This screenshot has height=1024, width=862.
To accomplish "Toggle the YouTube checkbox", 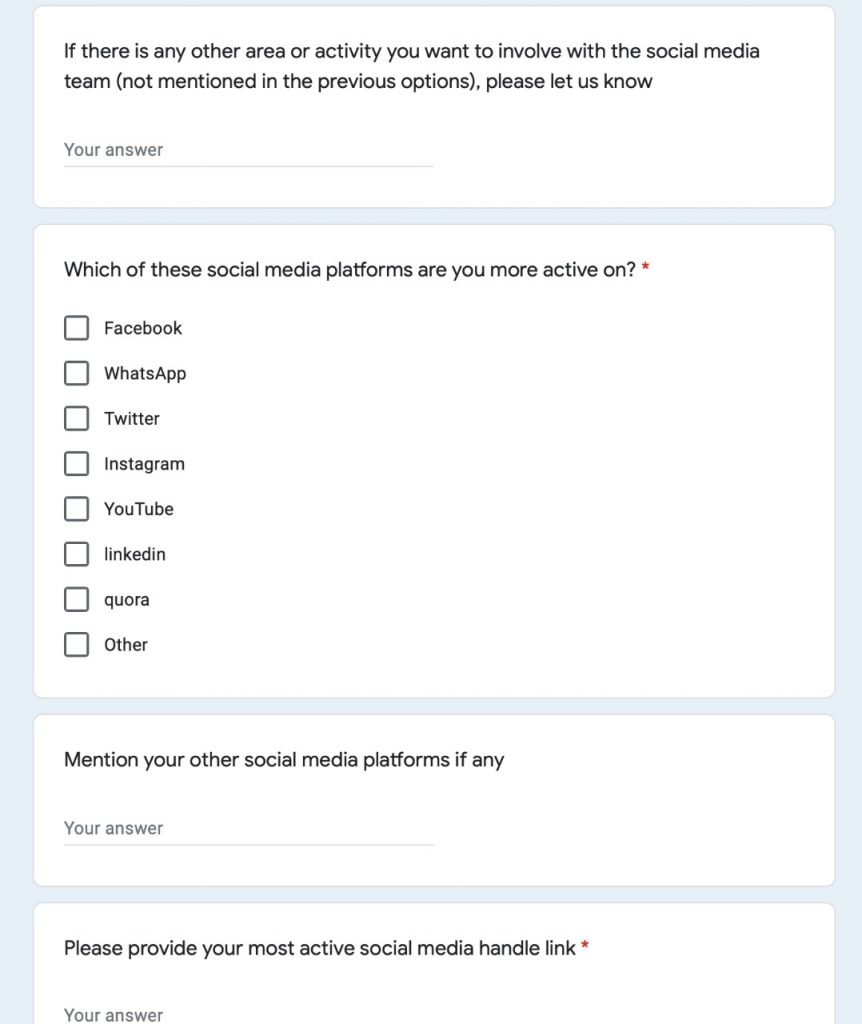I will tap(77, 509).
